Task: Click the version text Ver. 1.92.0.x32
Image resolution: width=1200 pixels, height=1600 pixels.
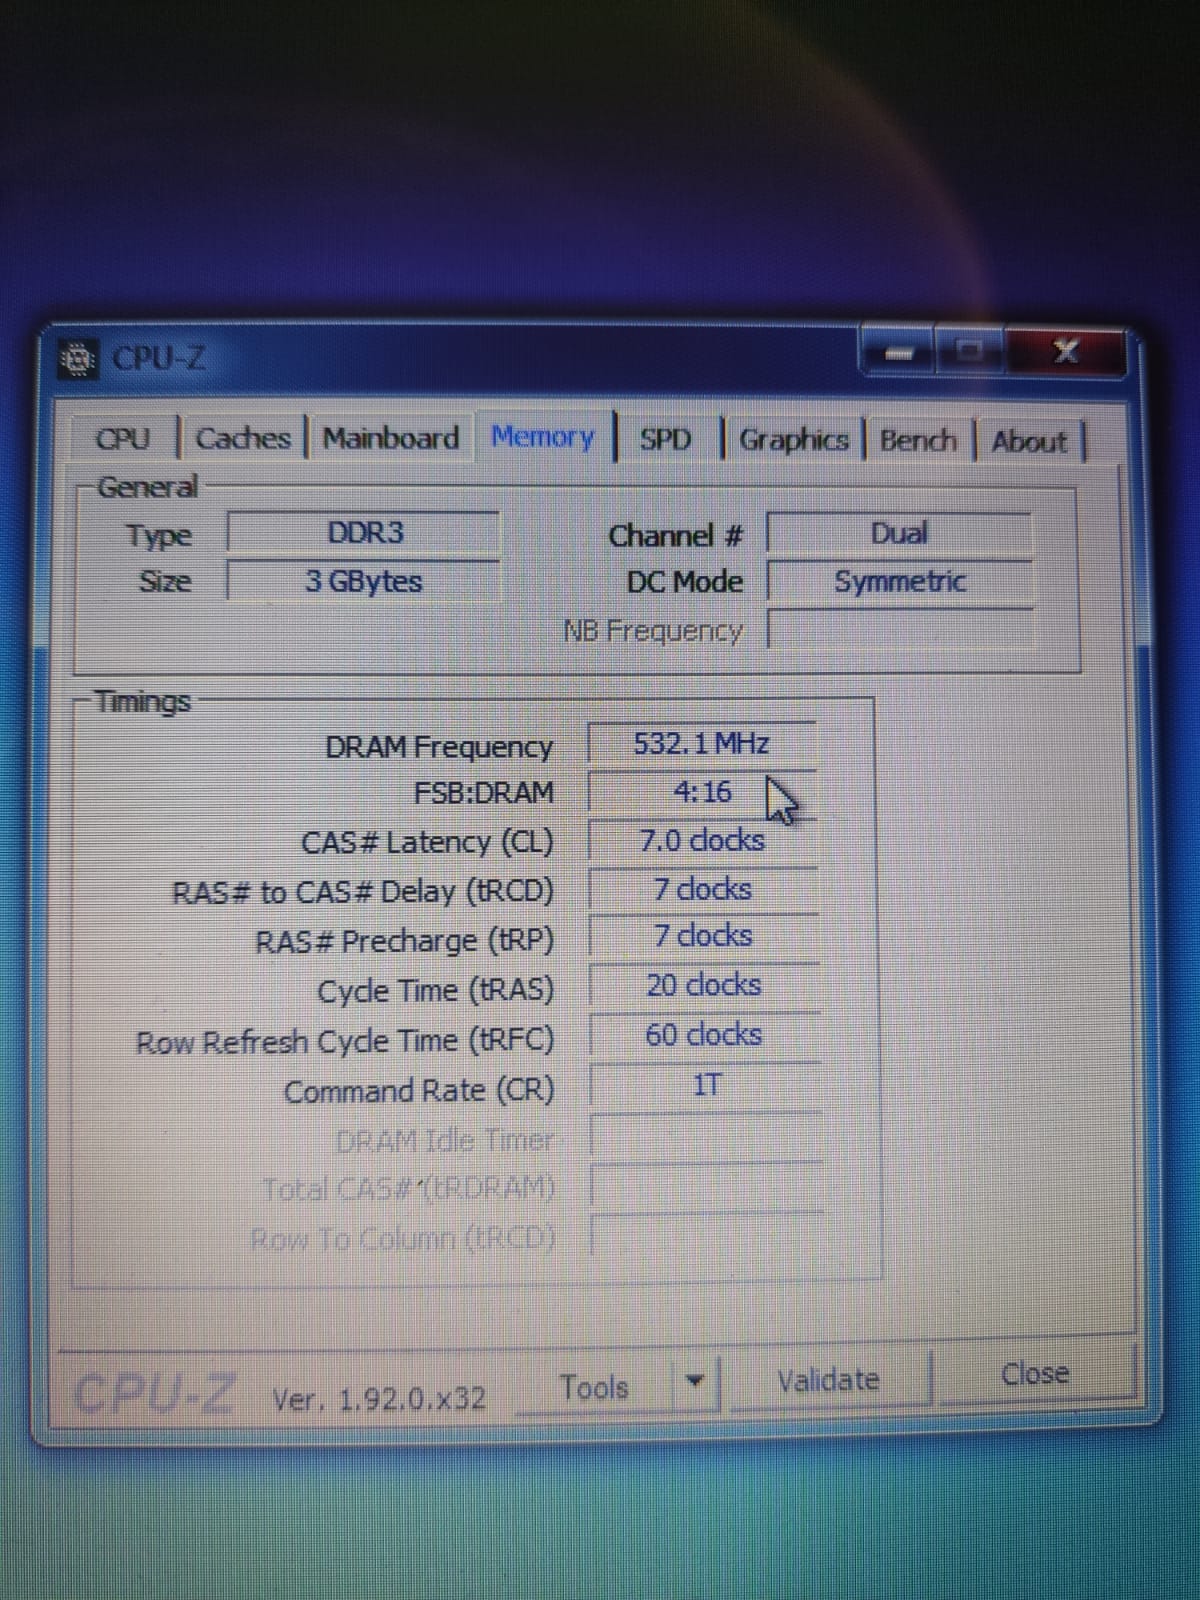Action: [379, 1398]
